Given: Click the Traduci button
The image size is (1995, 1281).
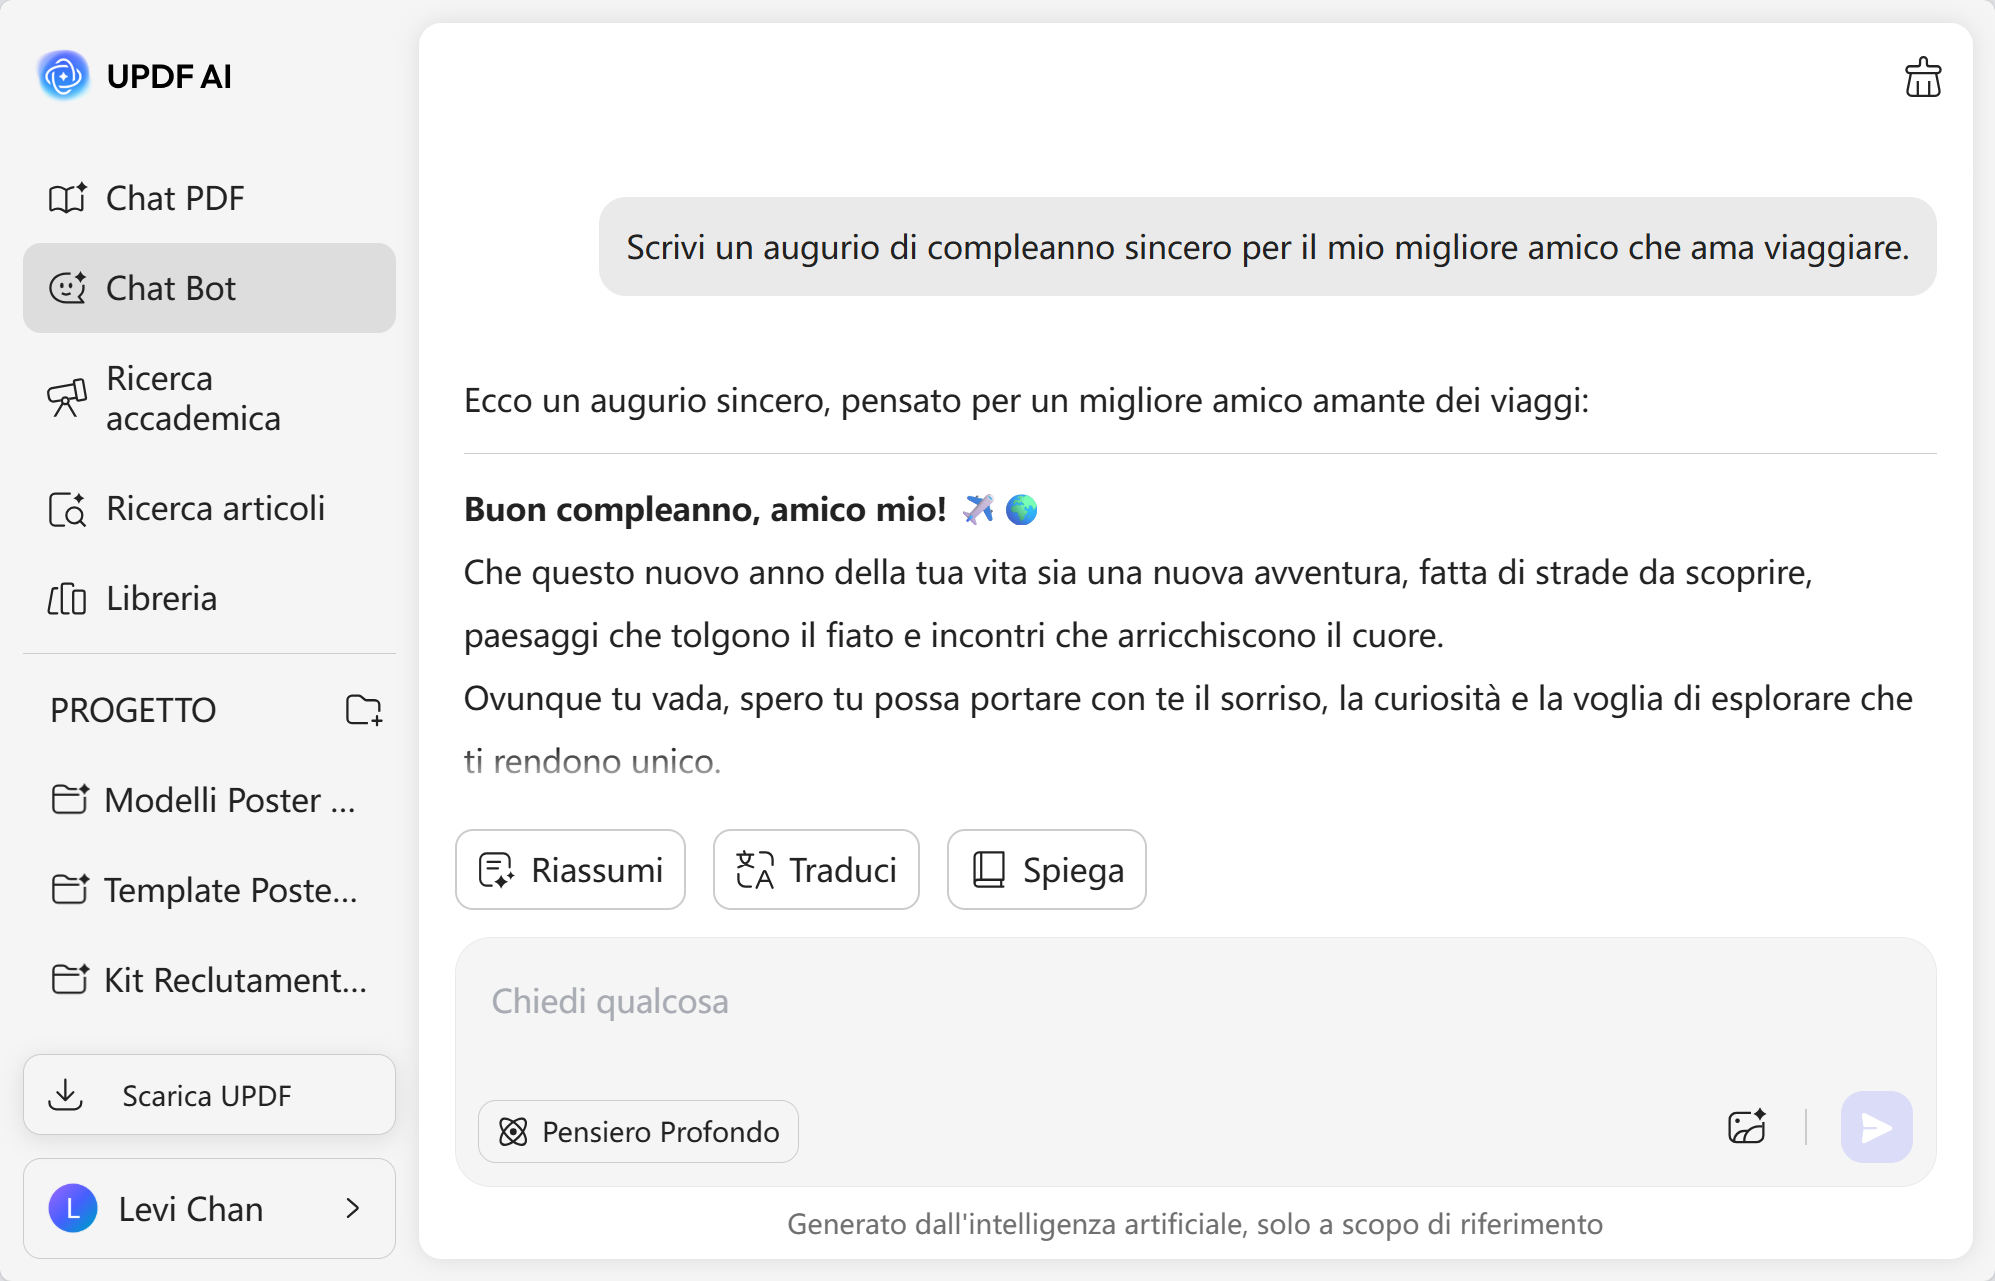Looking at the screenshot, I should tap(816, 870).
